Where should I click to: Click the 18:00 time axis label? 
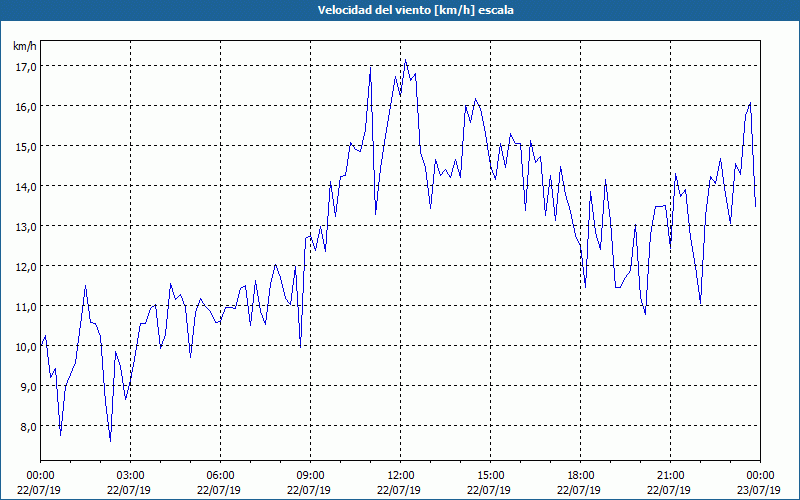tap(581, 476)
